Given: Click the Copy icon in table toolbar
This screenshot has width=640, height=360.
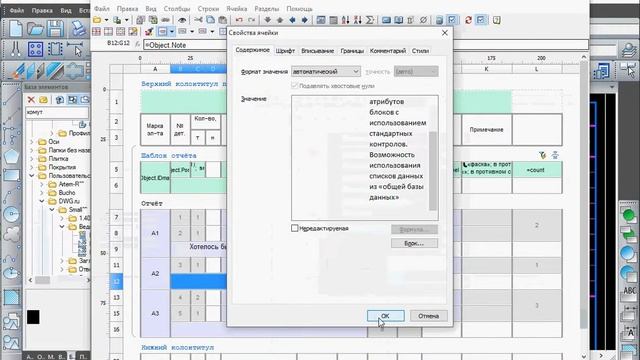Looking at the screenshot, I should [211, 20].
